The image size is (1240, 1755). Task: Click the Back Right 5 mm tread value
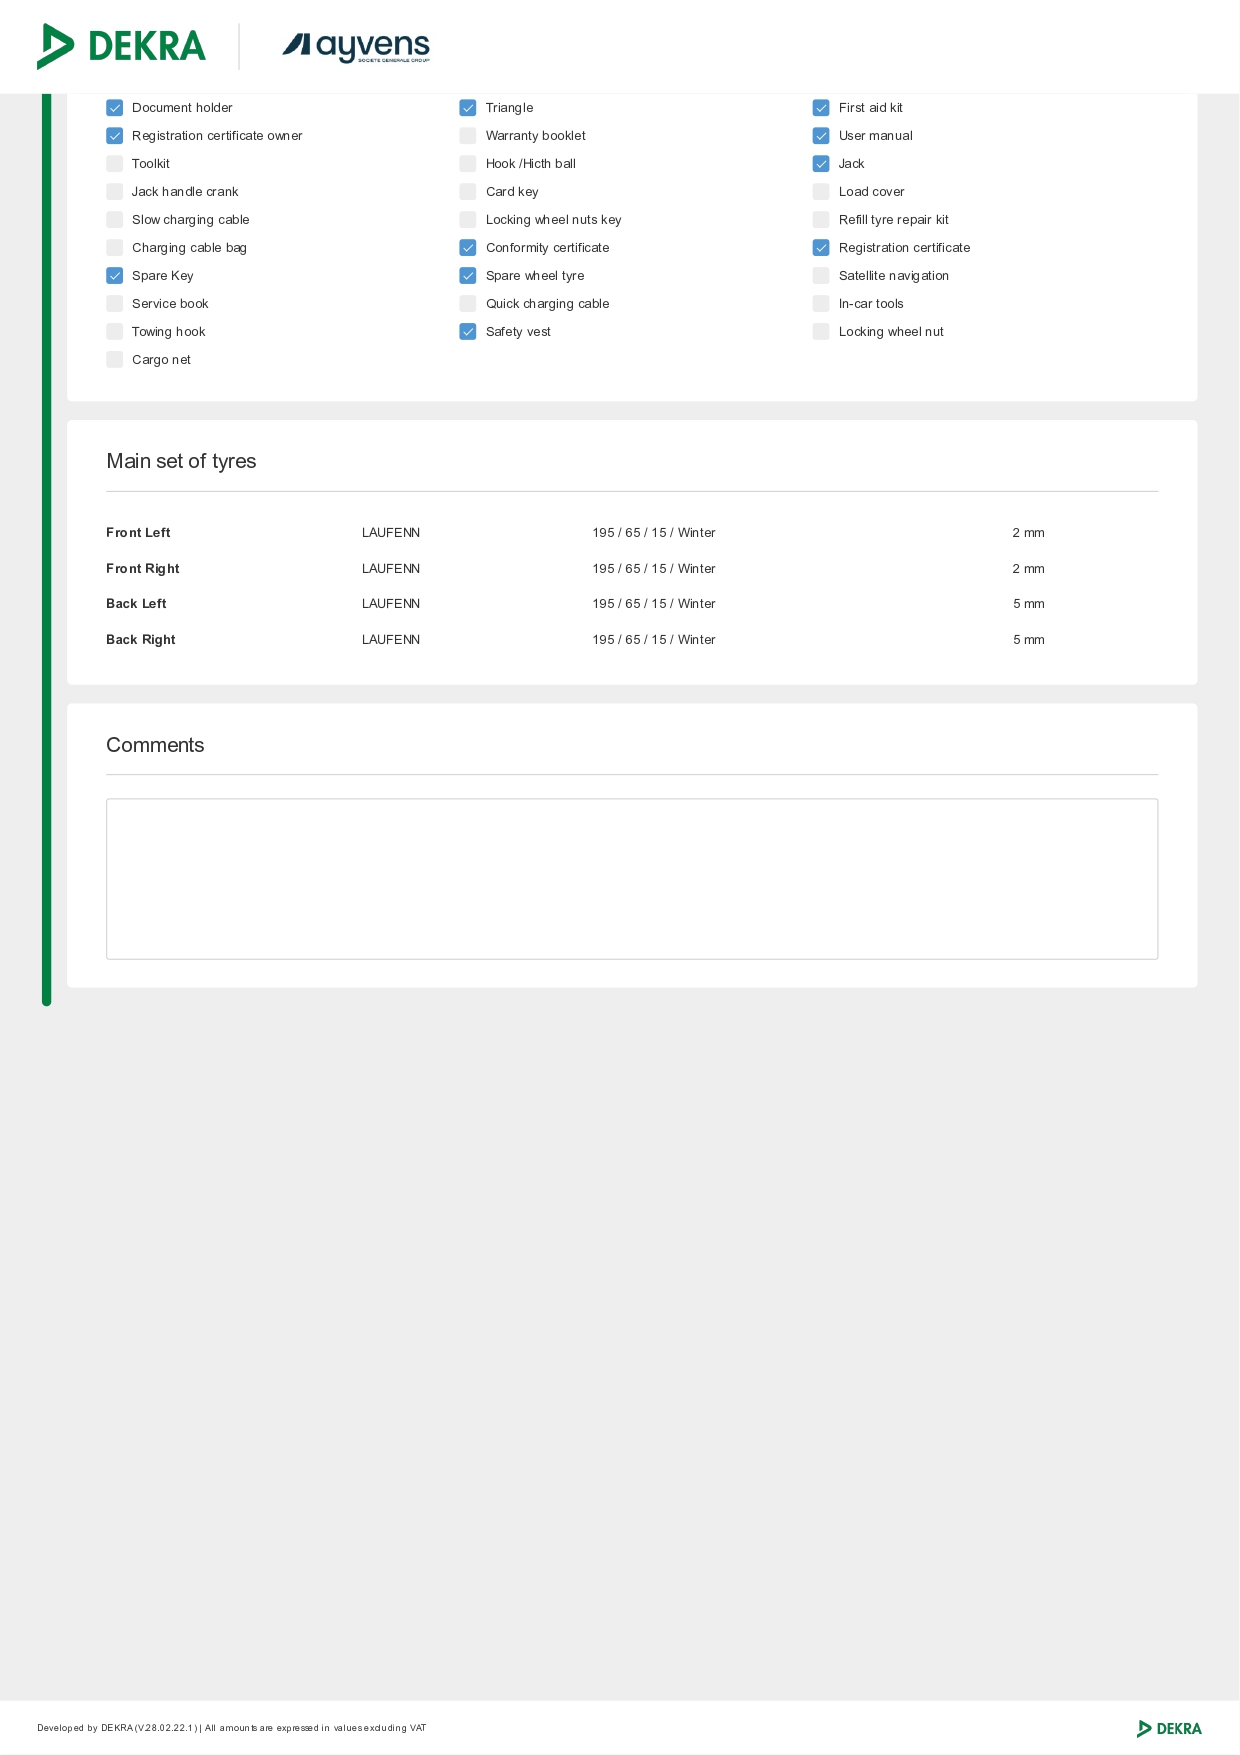pos(1028,640)
